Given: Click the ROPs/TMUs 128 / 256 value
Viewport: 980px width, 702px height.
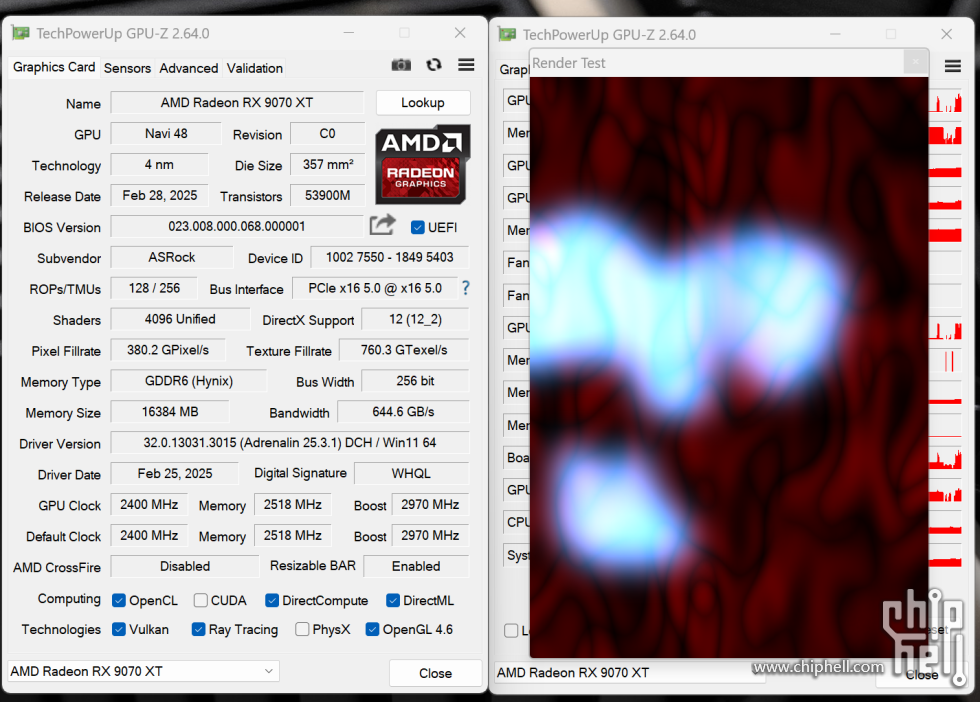Looking at the screenshot, I should click(x=154, y=288).
